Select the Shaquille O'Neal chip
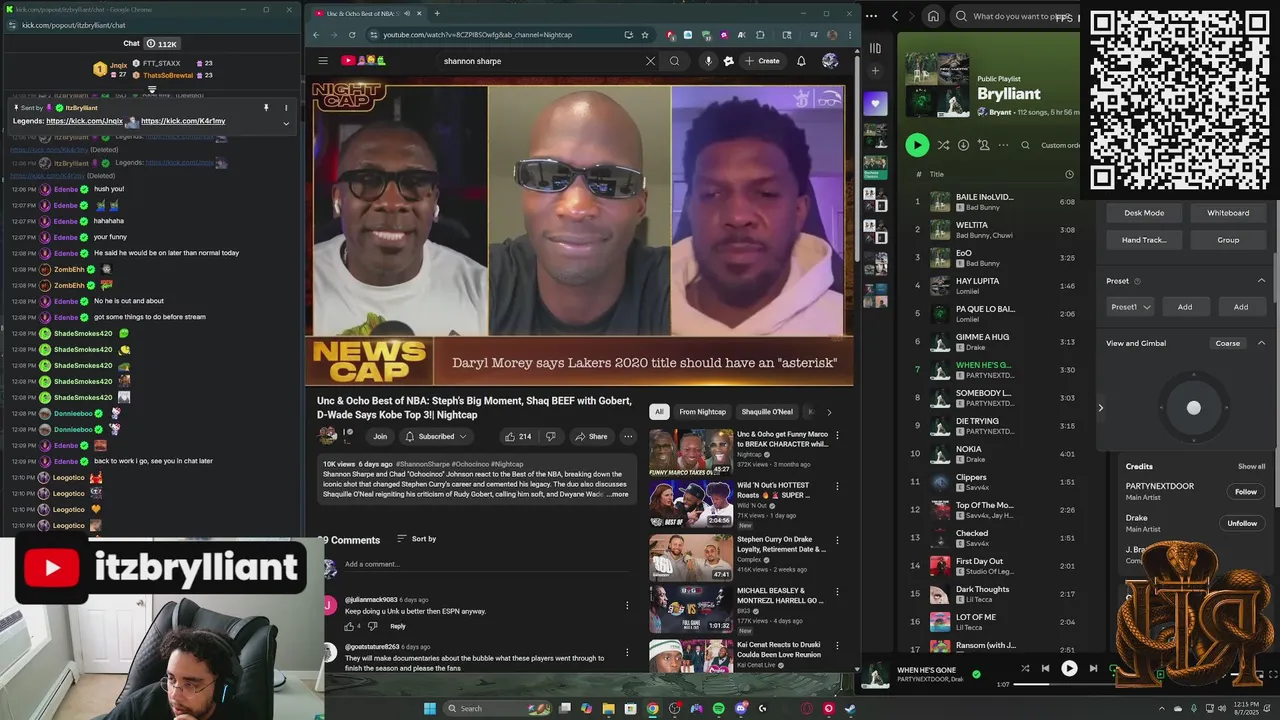The width and height of the screenshot is (1280, 720). click(x=767, y=412)
